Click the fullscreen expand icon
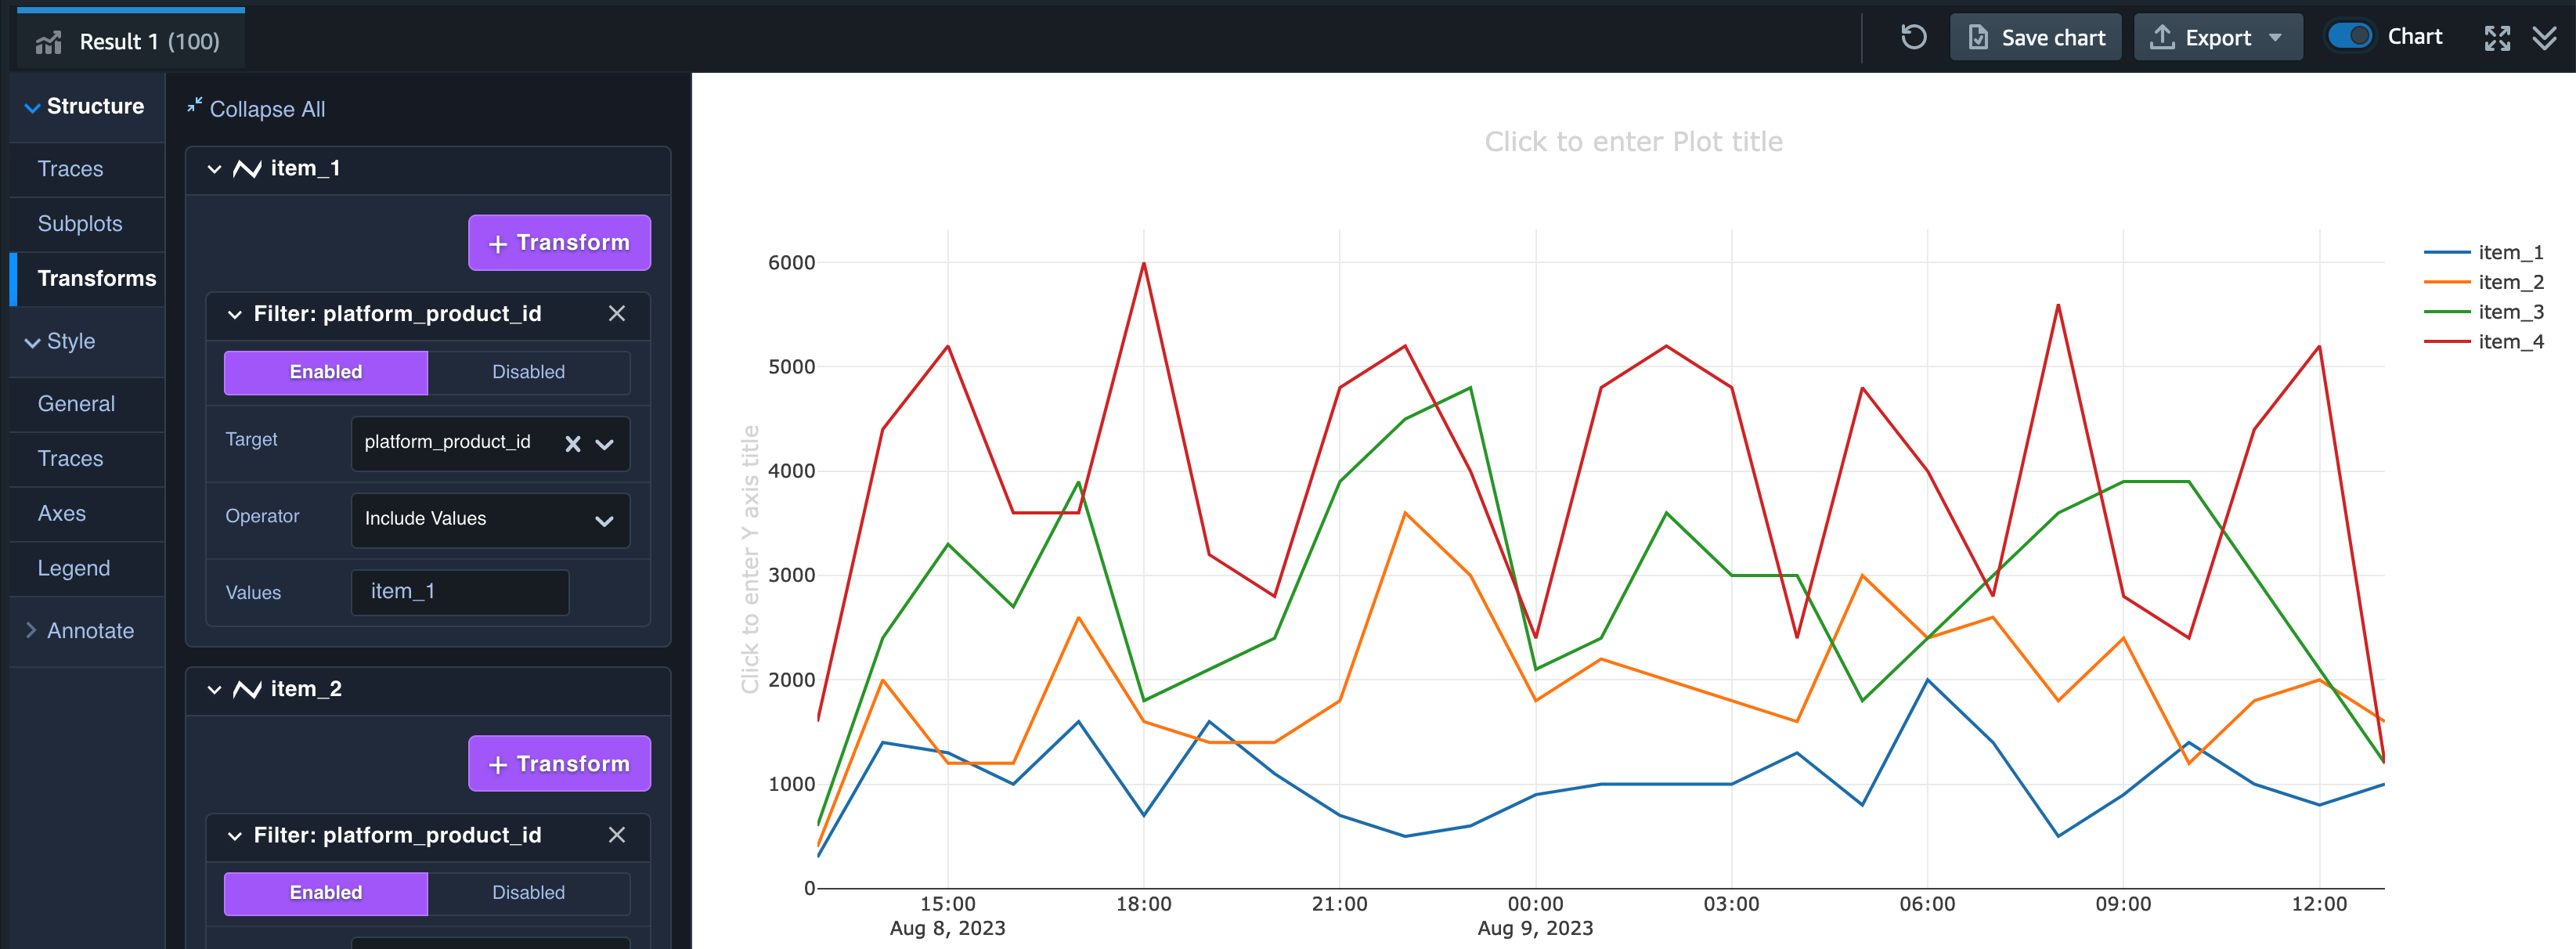Image resolution: width=2576 pixels, height=949 pixels. [x=2497, y=38]
